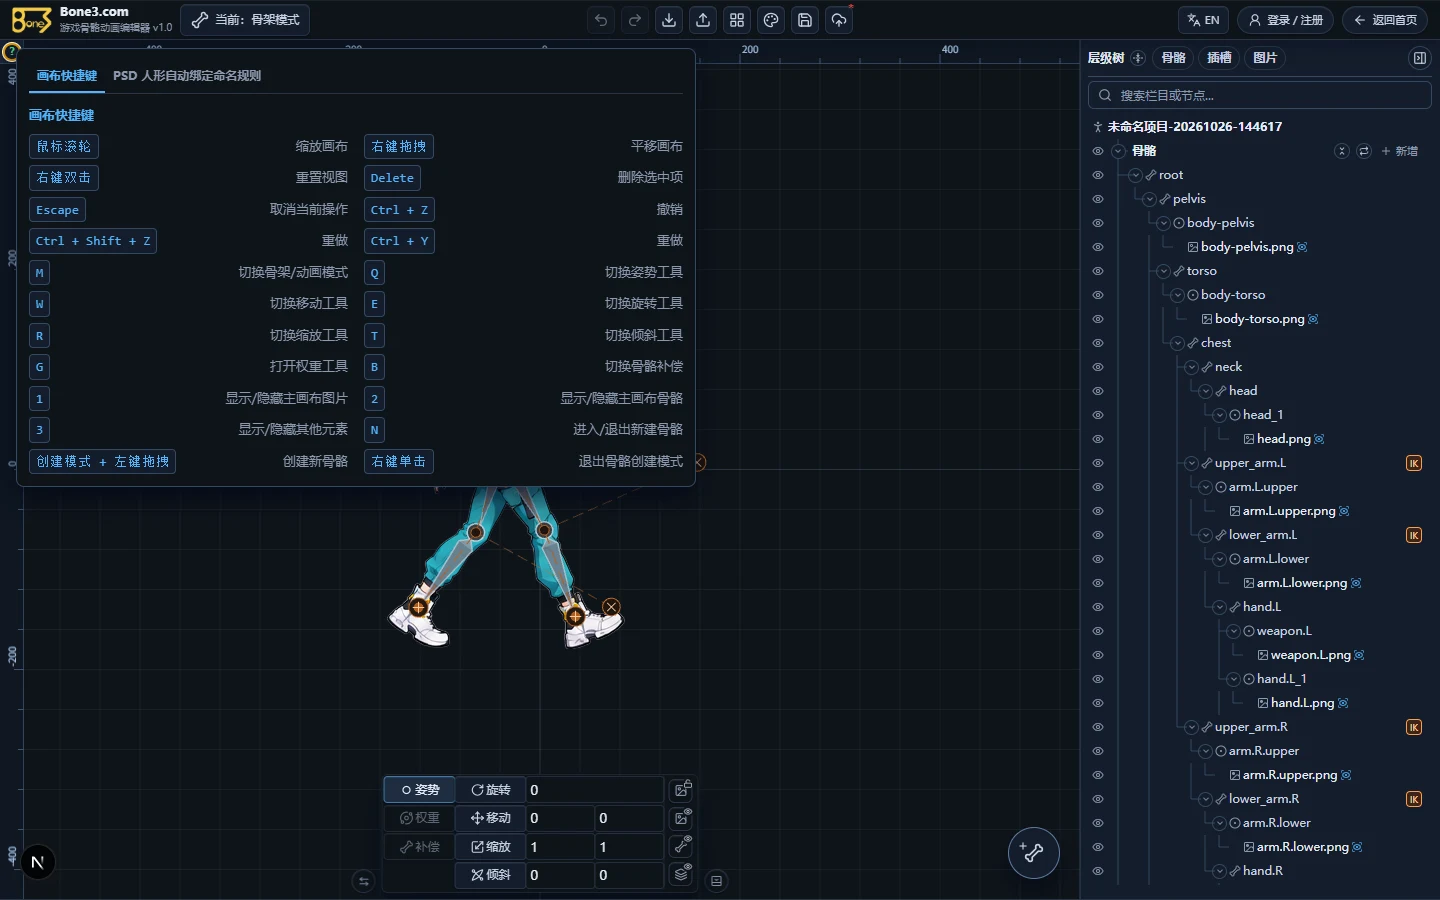The width and height of the screenshot is (1440, 900).
Task: Click the floating add-bone round button
Action: coord(1033,853)
